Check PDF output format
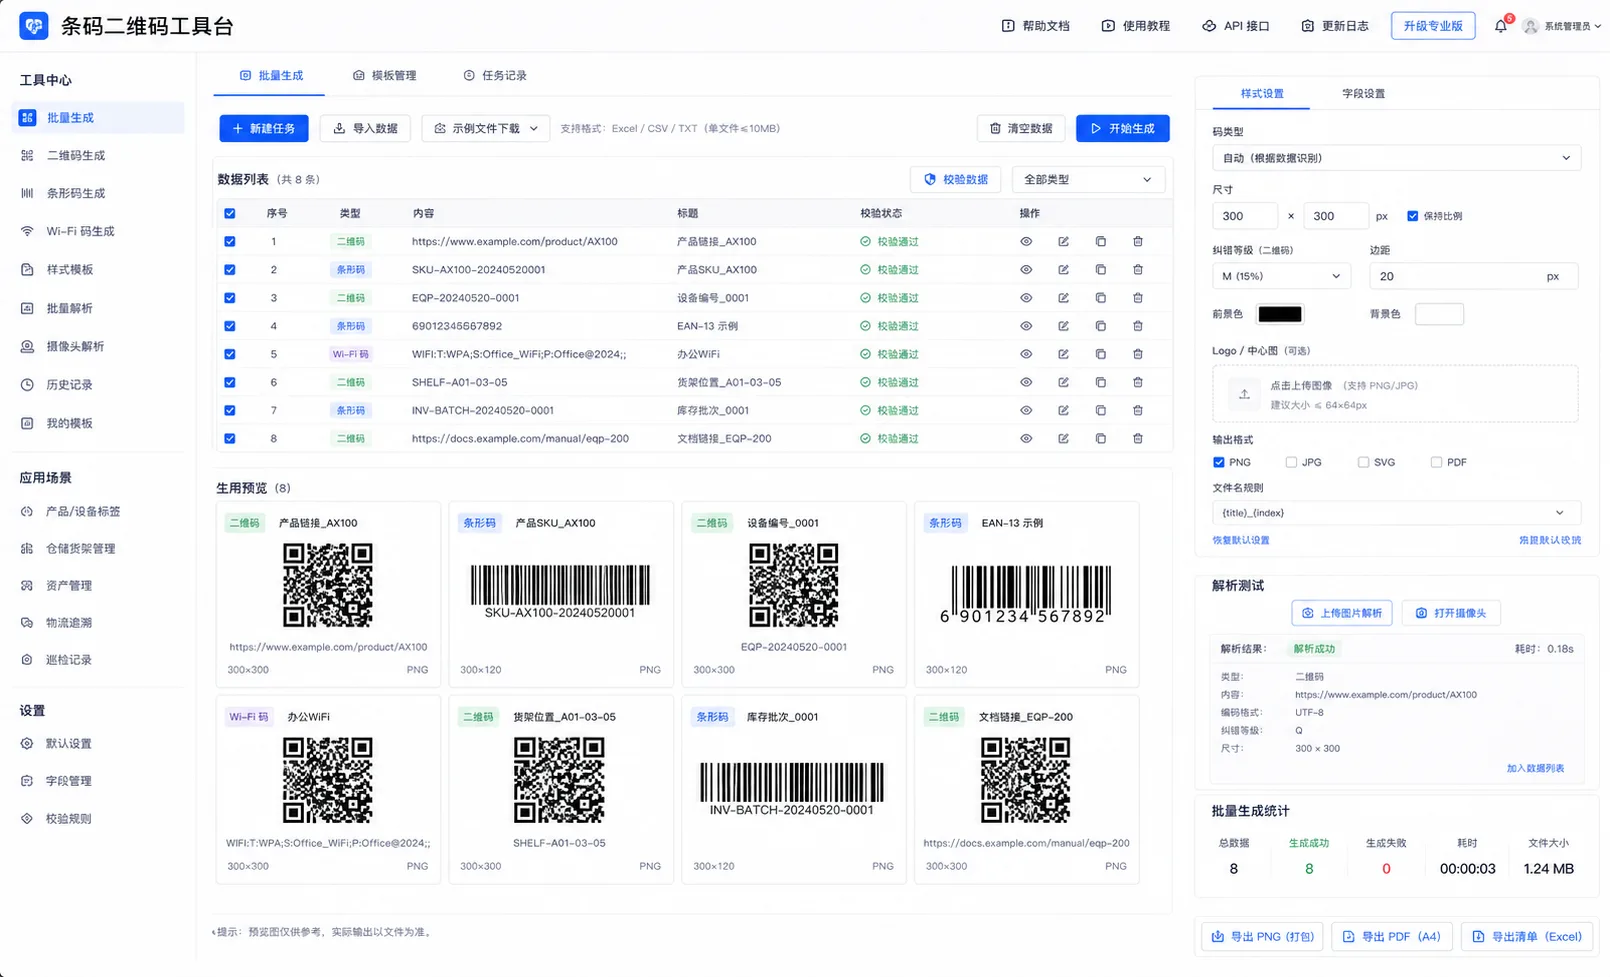 tap(1436, 462)
